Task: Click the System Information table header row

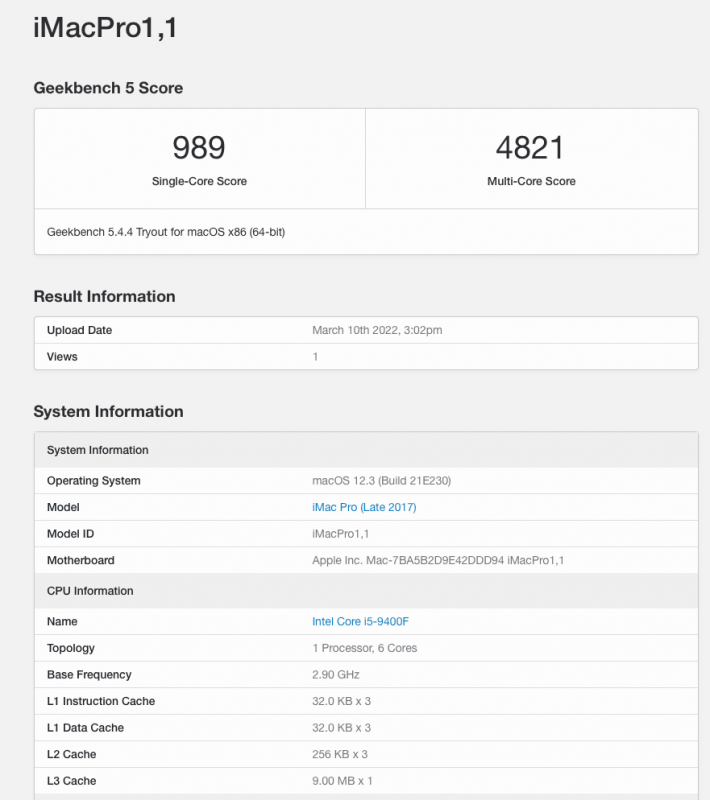Action: coord(366,450)
